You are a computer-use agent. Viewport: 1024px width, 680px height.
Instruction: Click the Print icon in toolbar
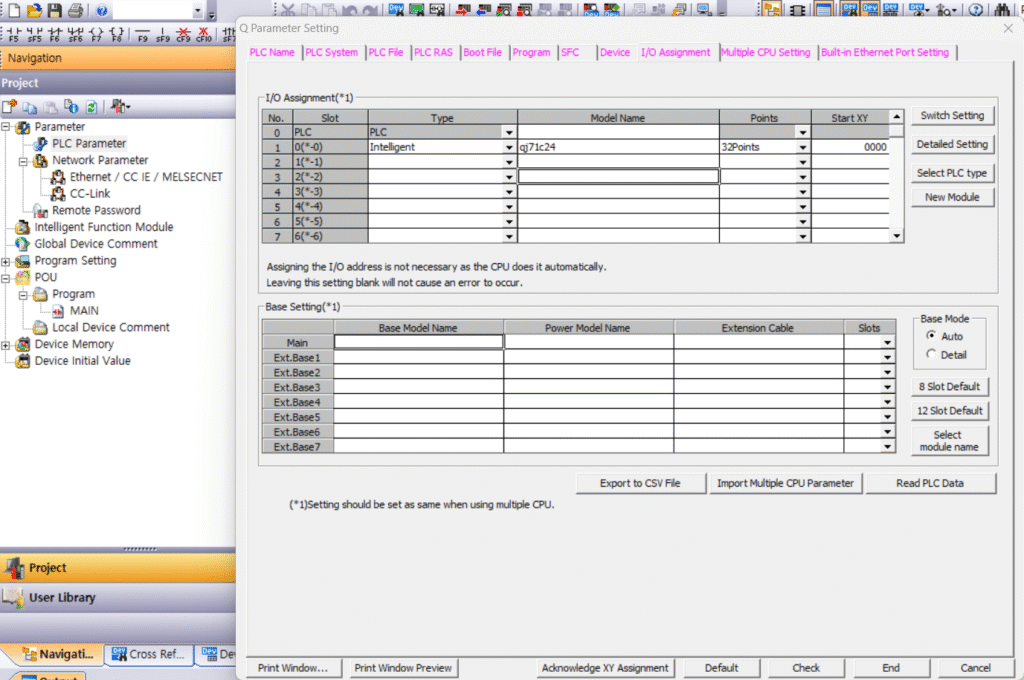(x=75, y=11)
